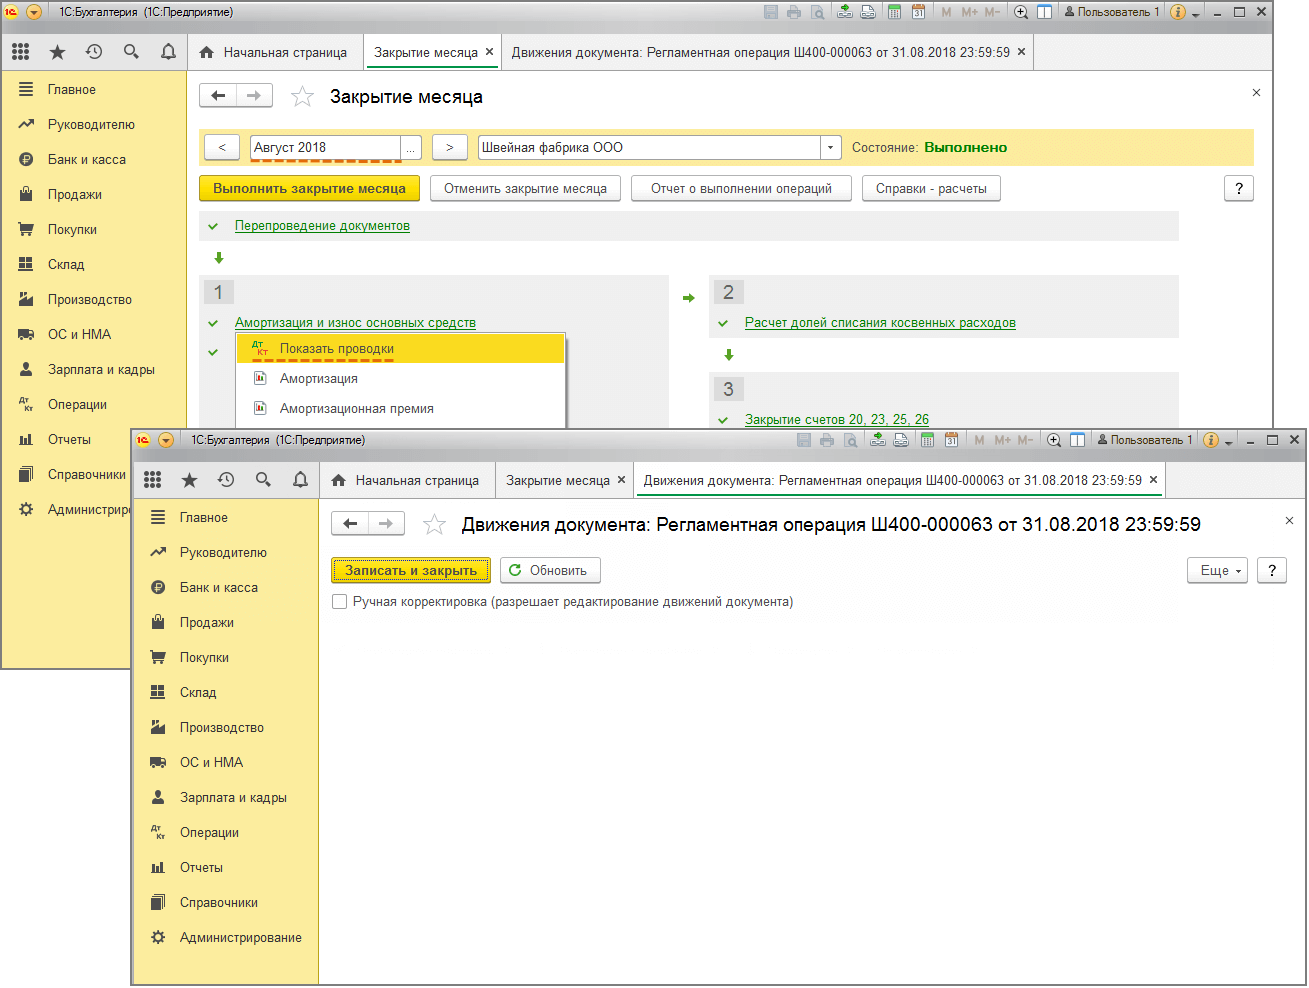Click Отменить закрытие месяца button
The width and height of the screenshot is (1309, 988).
[525, 189]
